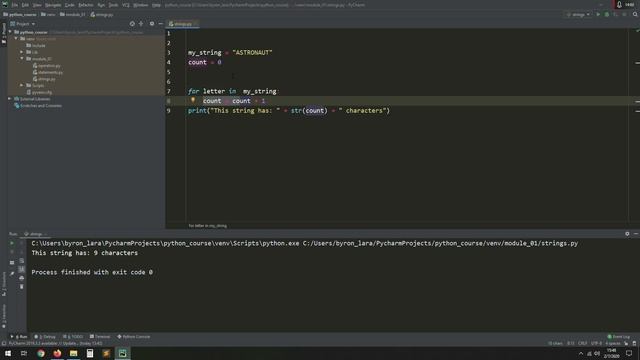Screen dimensions: 640x360
Task: Expand the Scripts folder arrow
Action: [x=22, y=85]
